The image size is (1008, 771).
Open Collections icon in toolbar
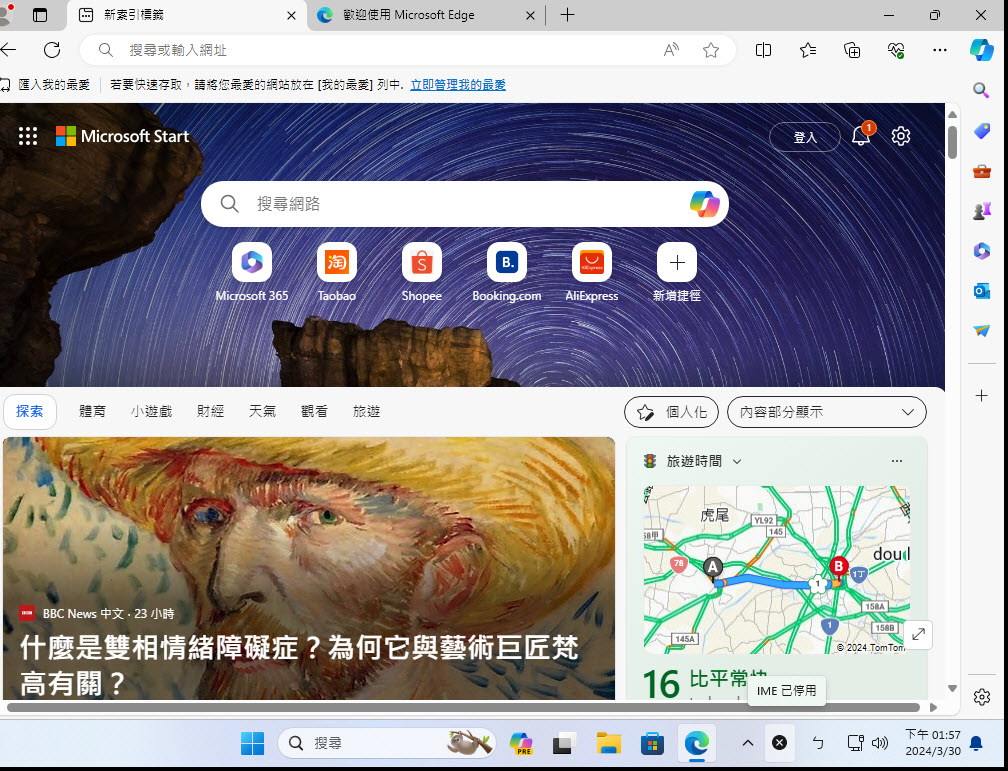[852, 50]
